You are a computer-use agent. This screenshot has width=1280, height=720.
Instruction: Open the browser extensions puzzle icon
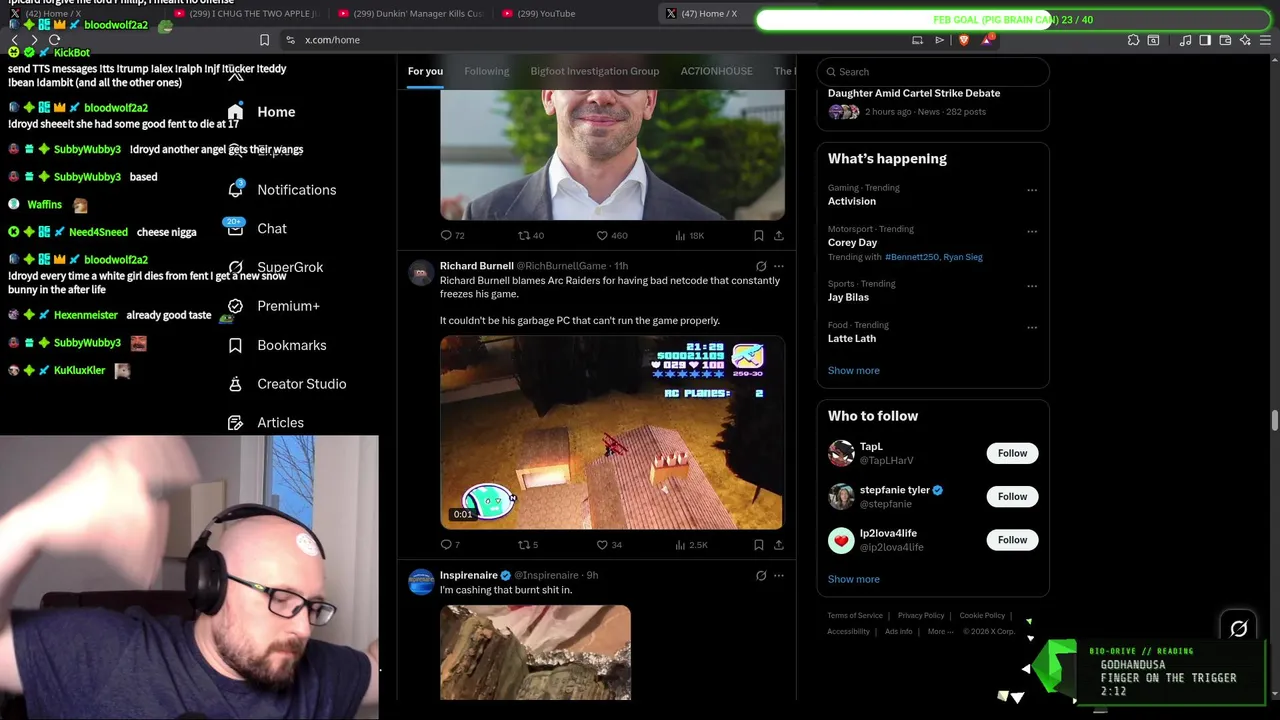click(x=1133, y=40)
